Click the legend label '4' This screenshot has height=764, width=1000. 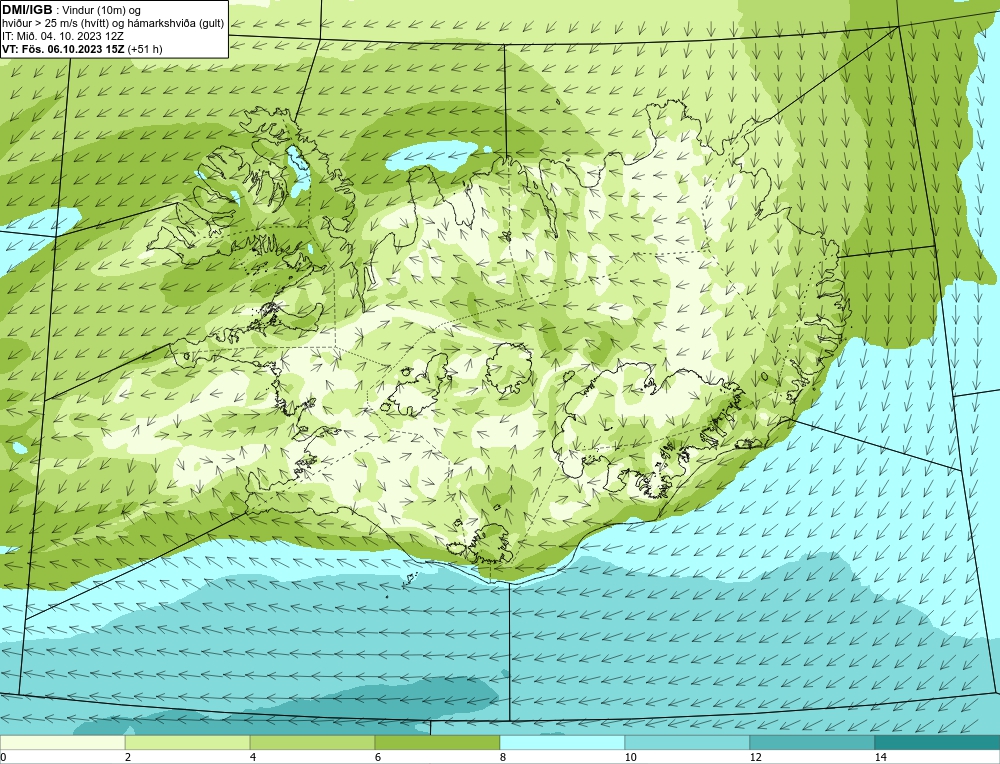[253, 757]
